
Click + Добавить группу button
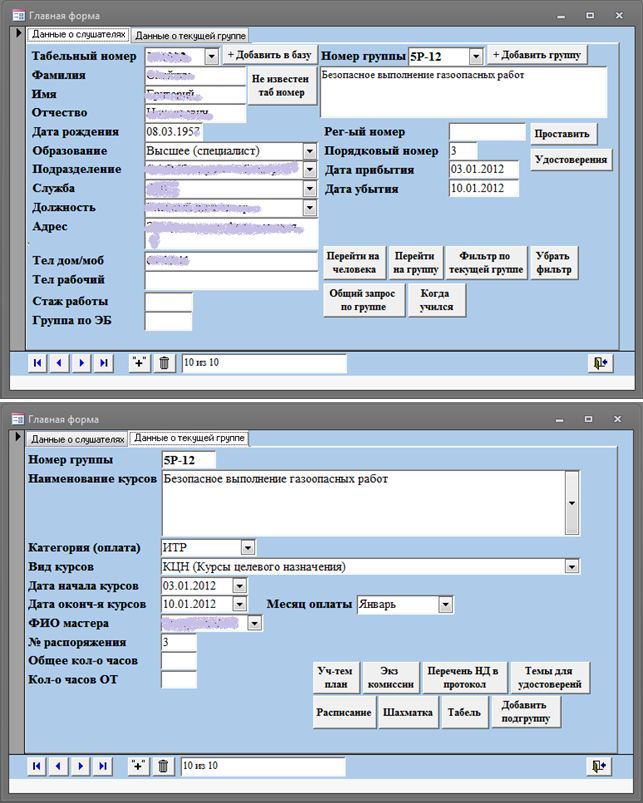click(x=537, y=55)
